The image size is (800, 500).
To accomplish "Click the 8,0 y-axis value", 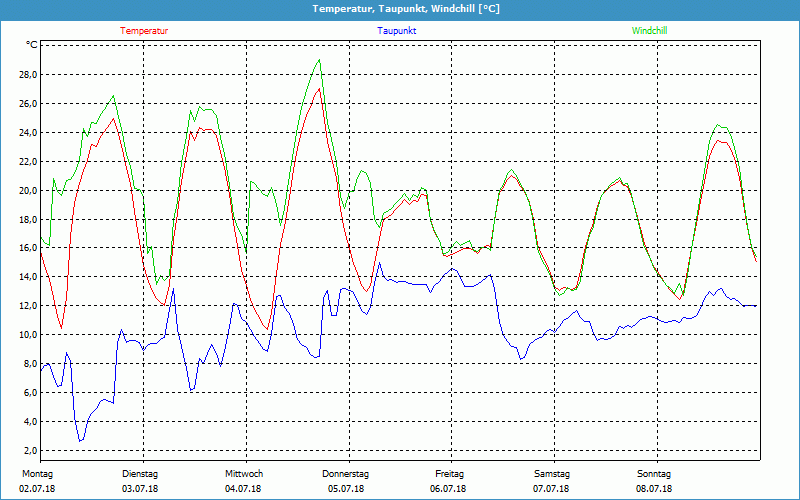I will coord(31,364).
